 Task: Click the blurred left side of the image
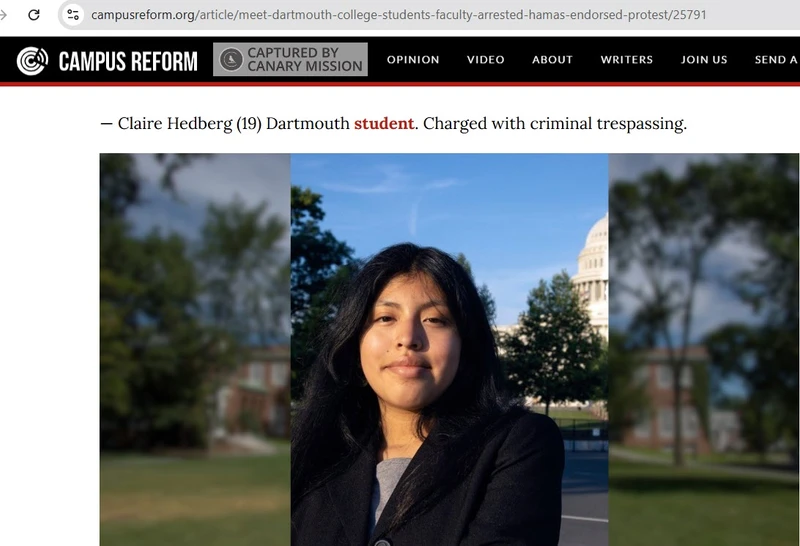pyautogui.click(x=195, y=350)
